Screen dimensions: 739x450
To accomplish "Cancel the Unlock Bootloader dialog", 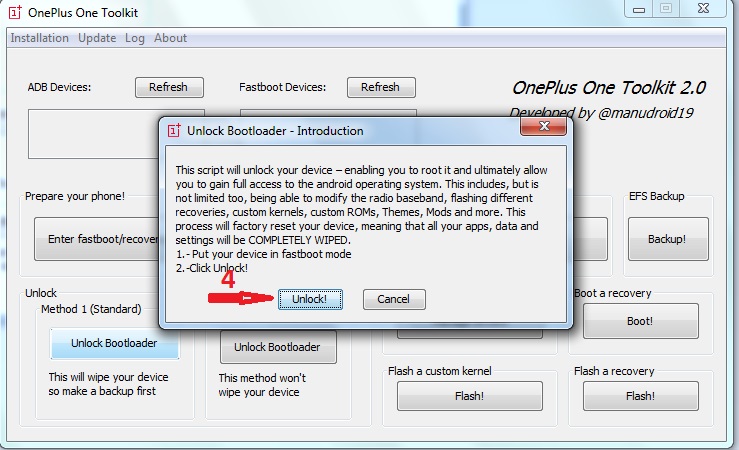I will point(394,299).
